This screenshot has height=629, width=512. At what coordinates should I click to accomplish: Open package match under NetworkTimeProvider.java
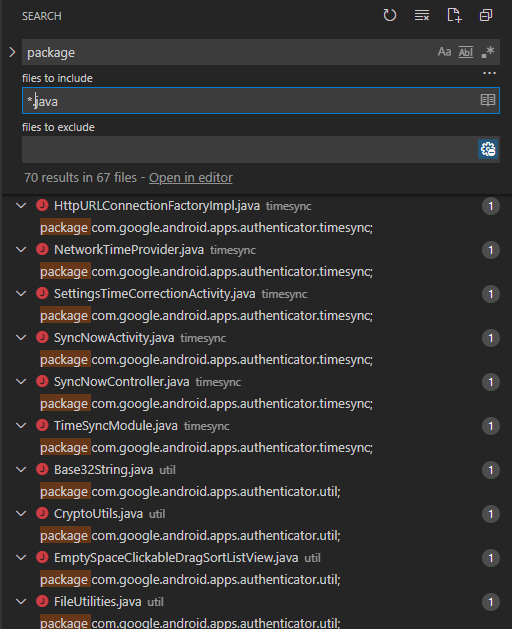pos(206,272)
